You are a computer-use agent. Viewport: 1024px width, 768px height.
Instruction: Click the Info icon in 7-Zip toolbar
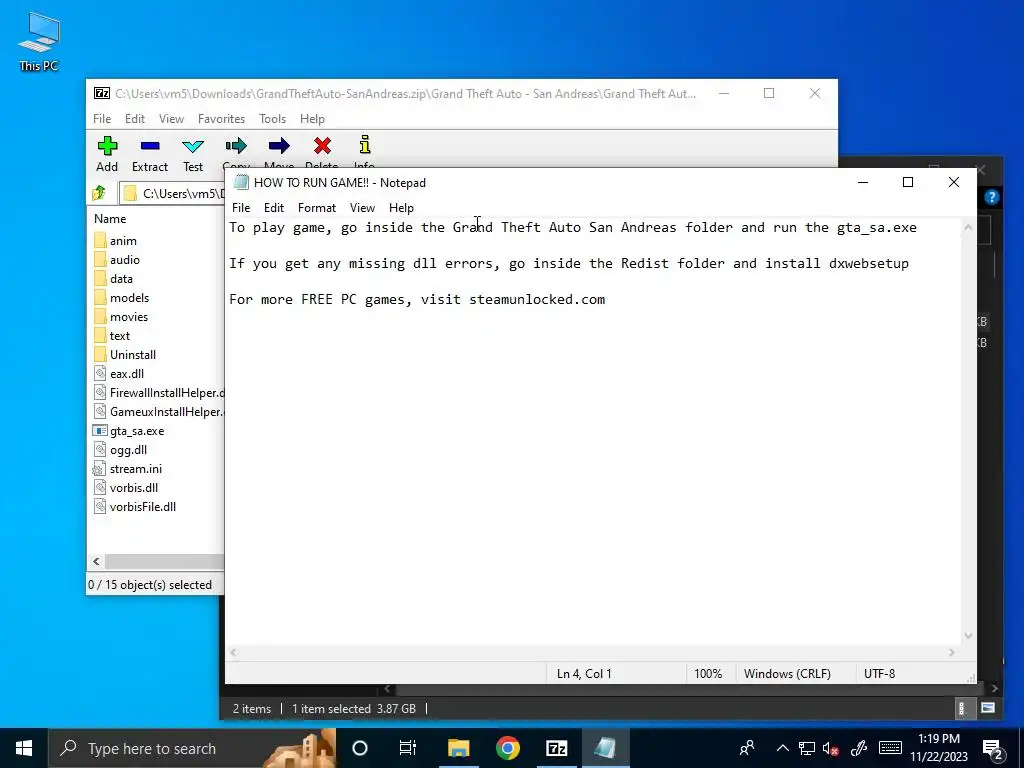point(364,145)
